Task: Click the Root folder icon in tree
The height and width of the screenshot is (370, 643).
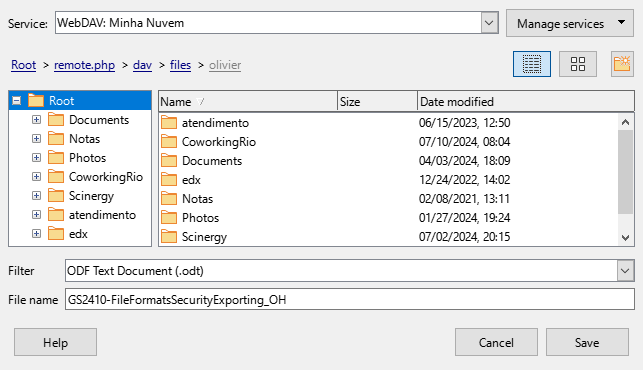Action: point(36,100)
